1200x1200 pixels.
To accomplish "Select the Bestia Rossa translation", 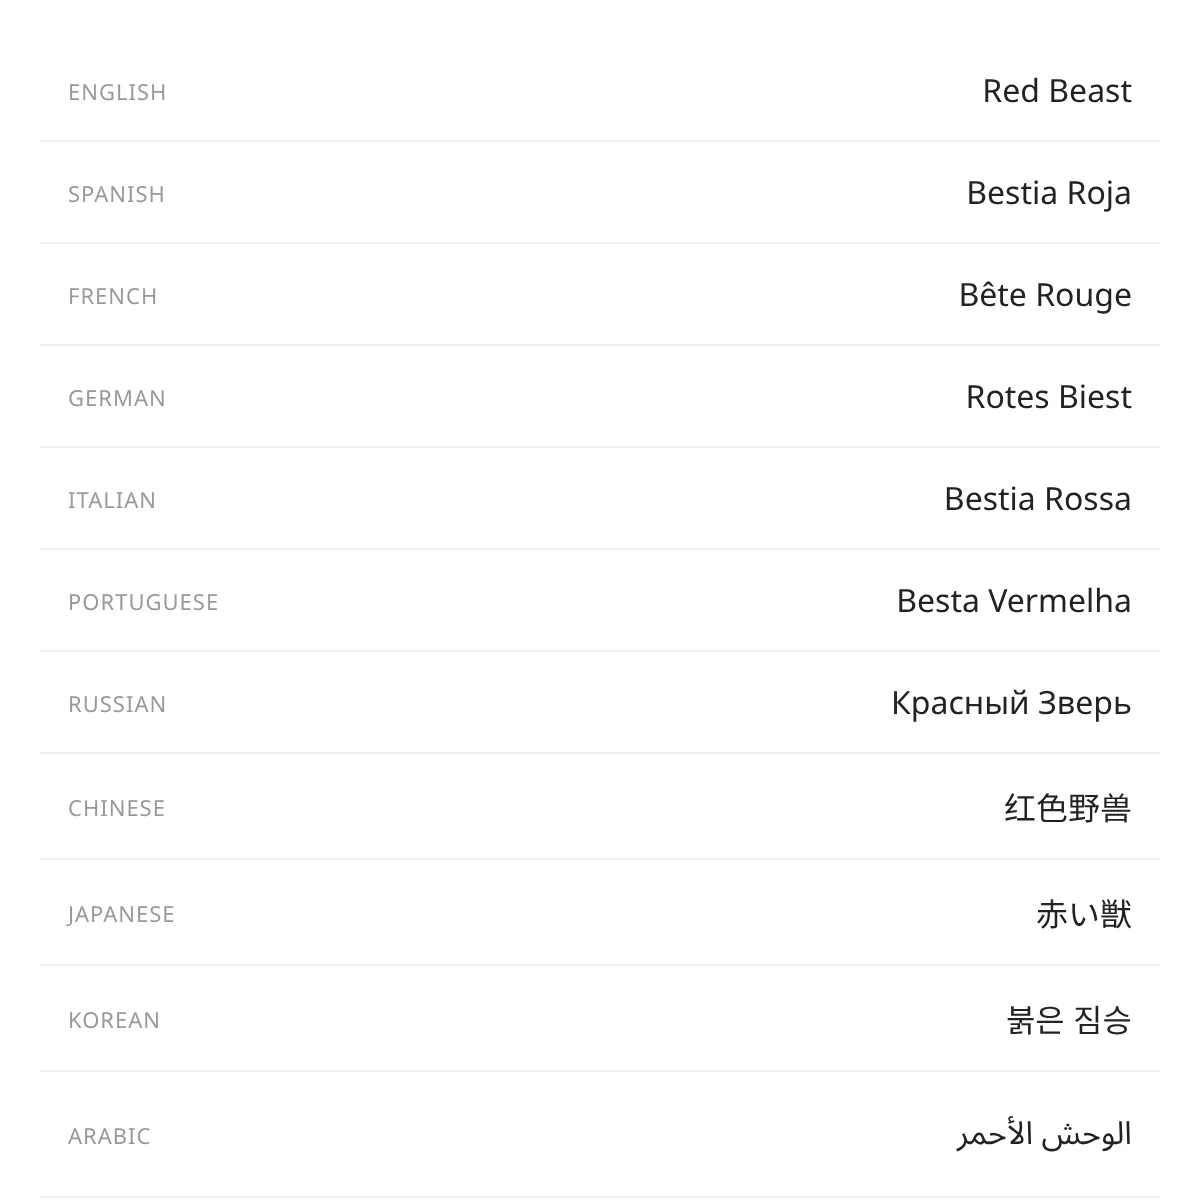I will pyautogui.click(x=1038, y=499).
